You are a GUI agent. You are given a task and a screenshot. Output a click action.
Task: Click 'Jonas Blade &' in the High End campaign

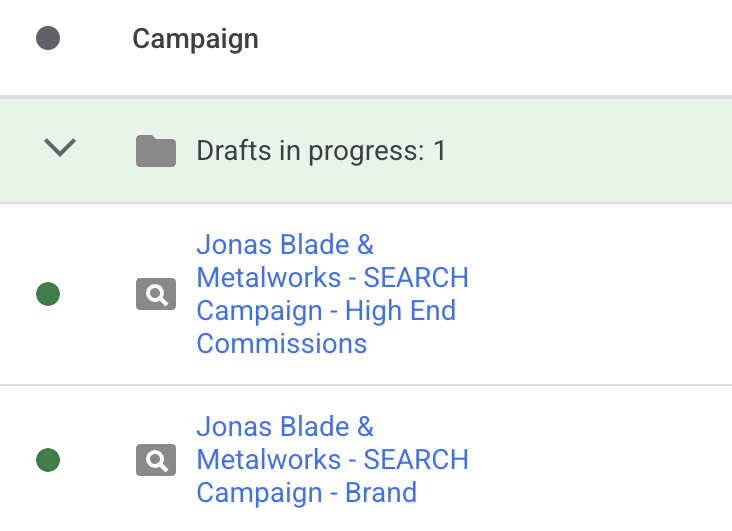click(x=285, y=244)
